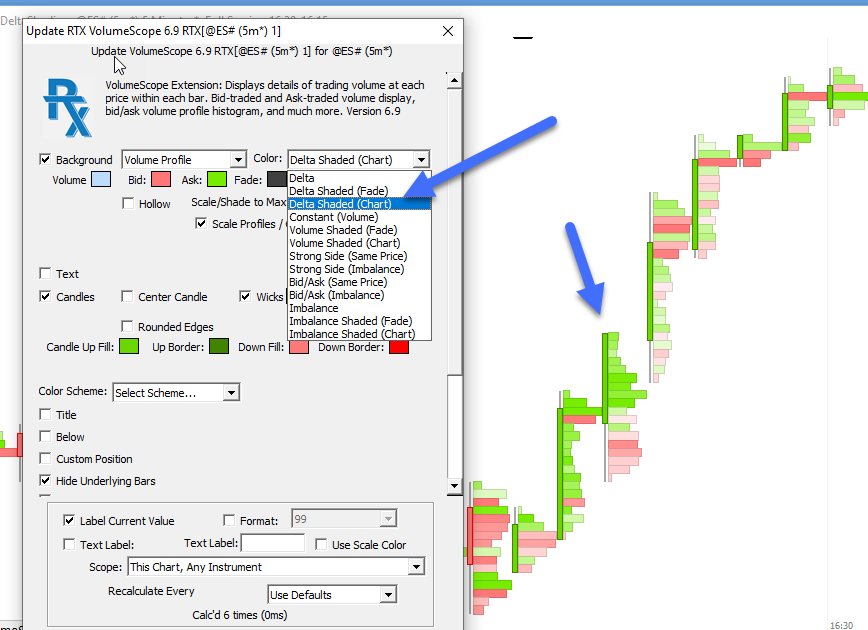
Task: Open the Ask color swatch
Action: point(216,179)
